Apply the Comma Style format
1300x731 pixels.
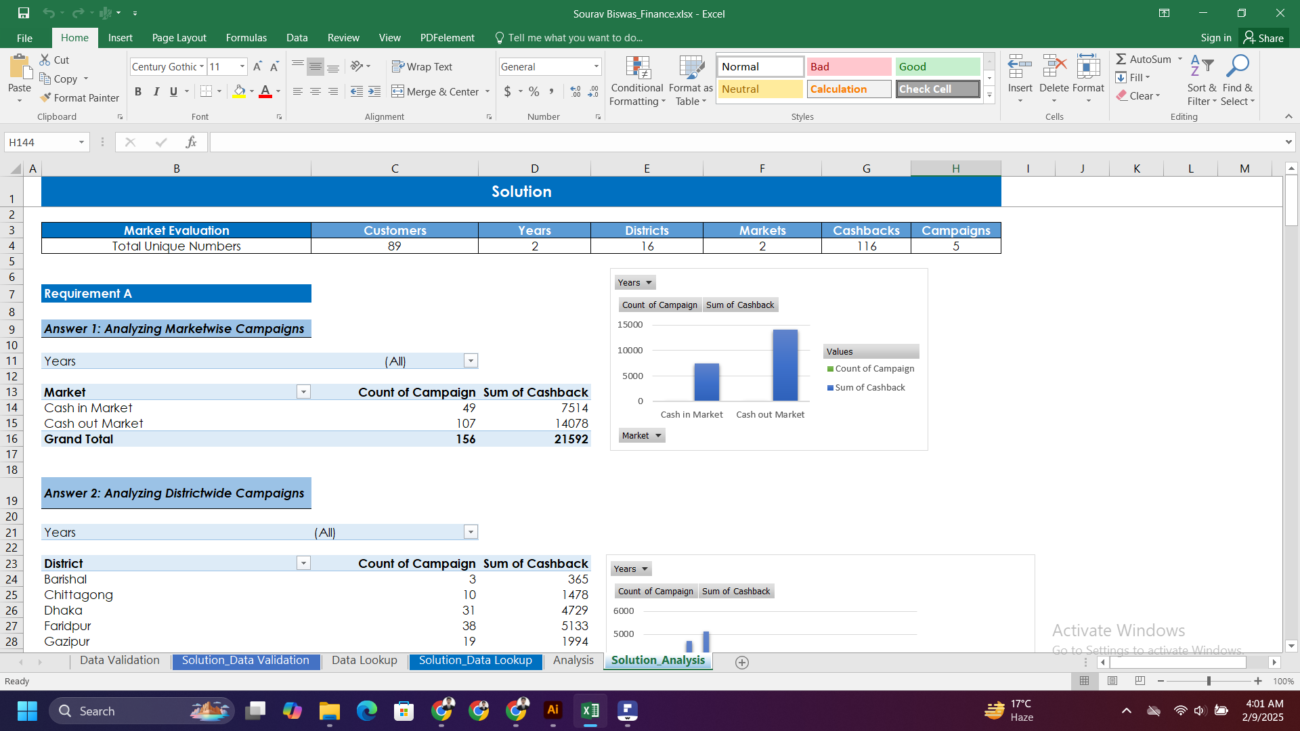551,91
